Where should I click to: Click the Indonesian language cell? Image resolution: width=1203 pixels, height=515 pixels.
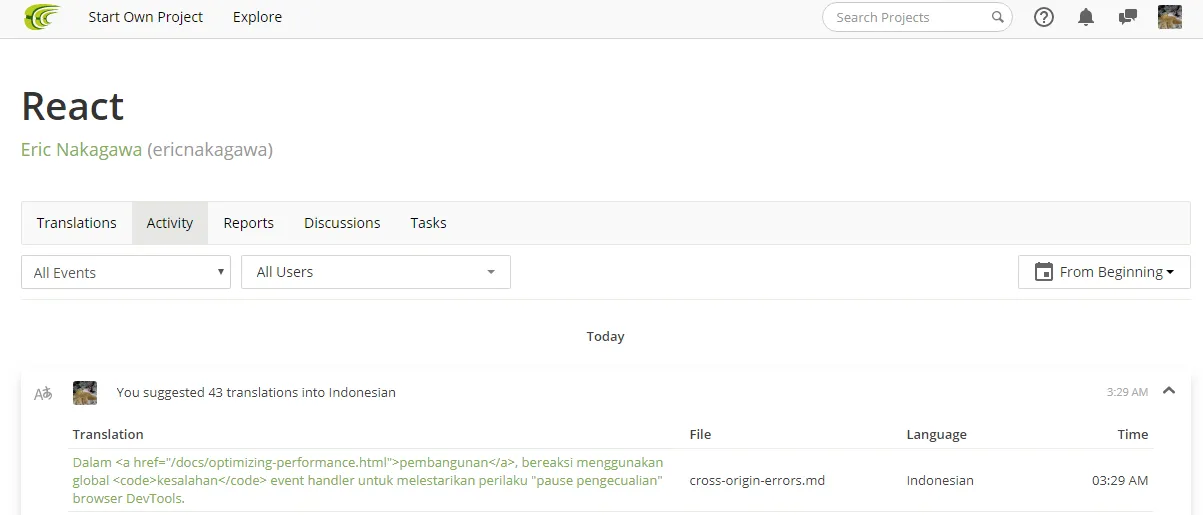pos(940,480)
